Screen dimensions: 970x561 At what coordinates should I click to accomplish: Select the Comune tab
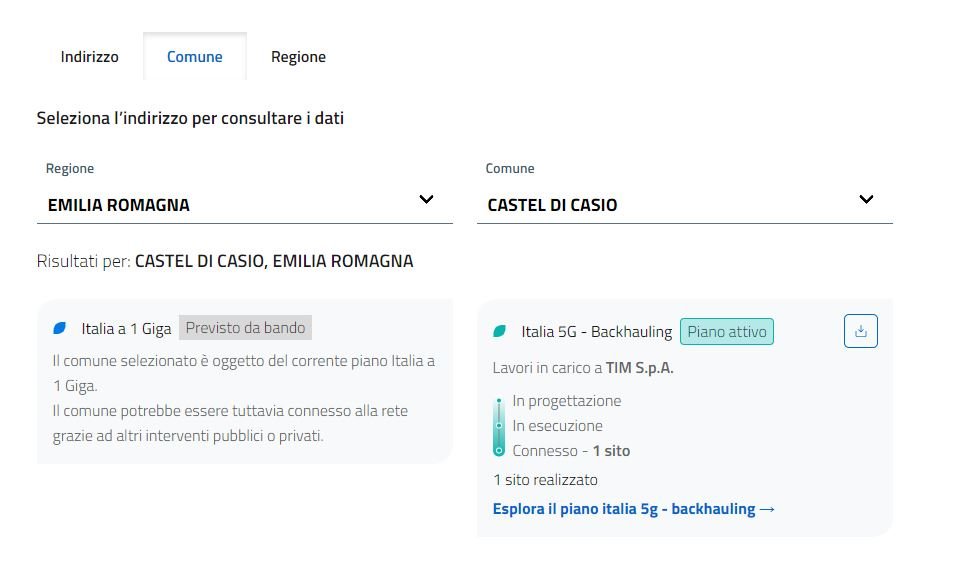coord(194,57)
